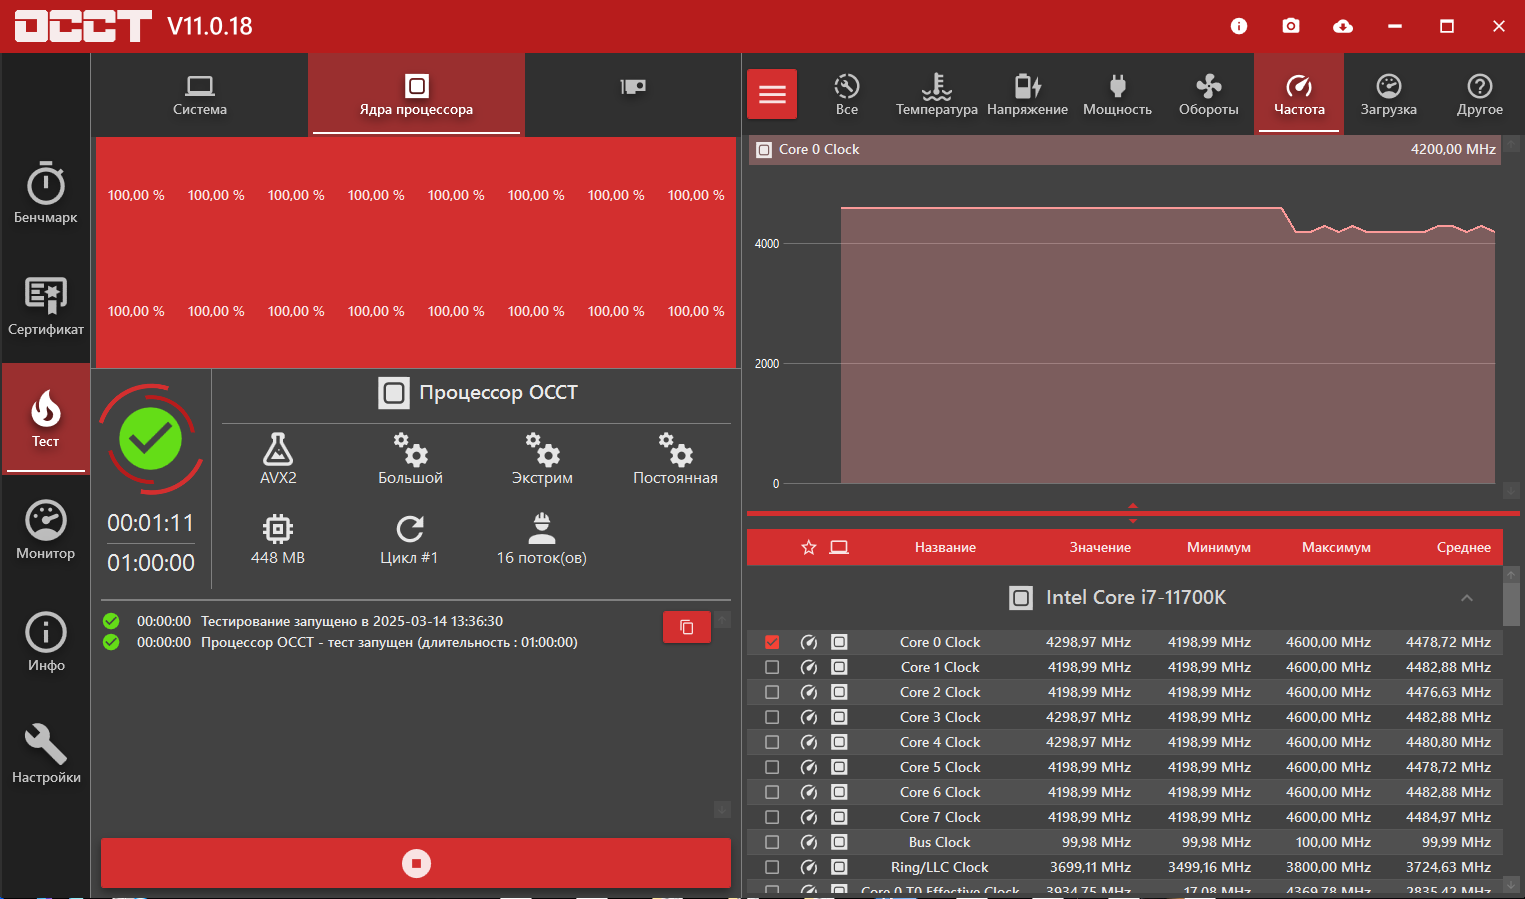This screenshot has width=1525, height=899.
Task: Sort table by Значение column
Action: point(1100,547)
